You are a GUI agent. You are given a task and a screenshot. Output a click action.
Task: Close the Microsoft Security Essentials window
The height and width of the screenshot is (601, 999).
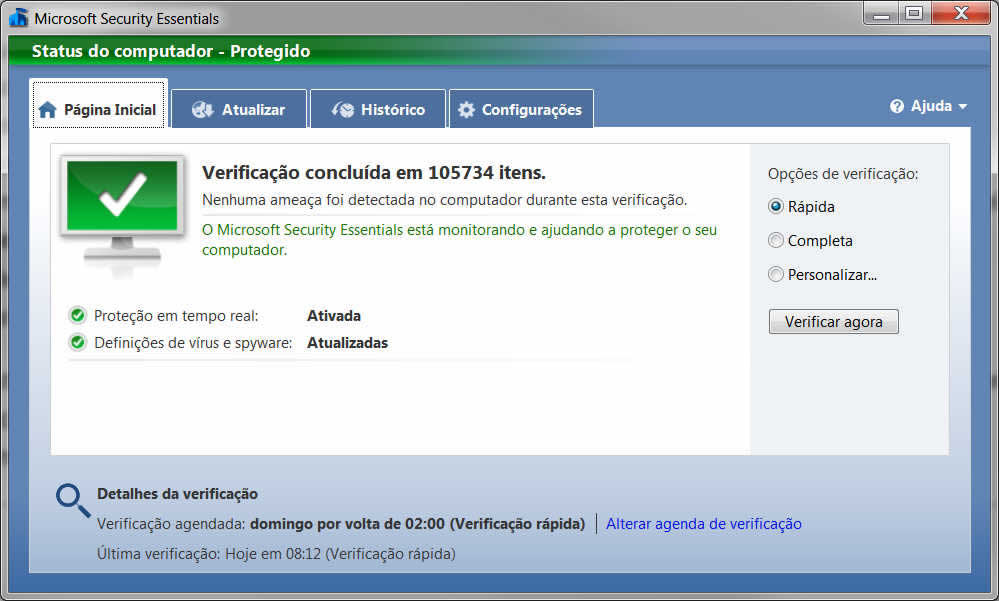pos(961,13)
